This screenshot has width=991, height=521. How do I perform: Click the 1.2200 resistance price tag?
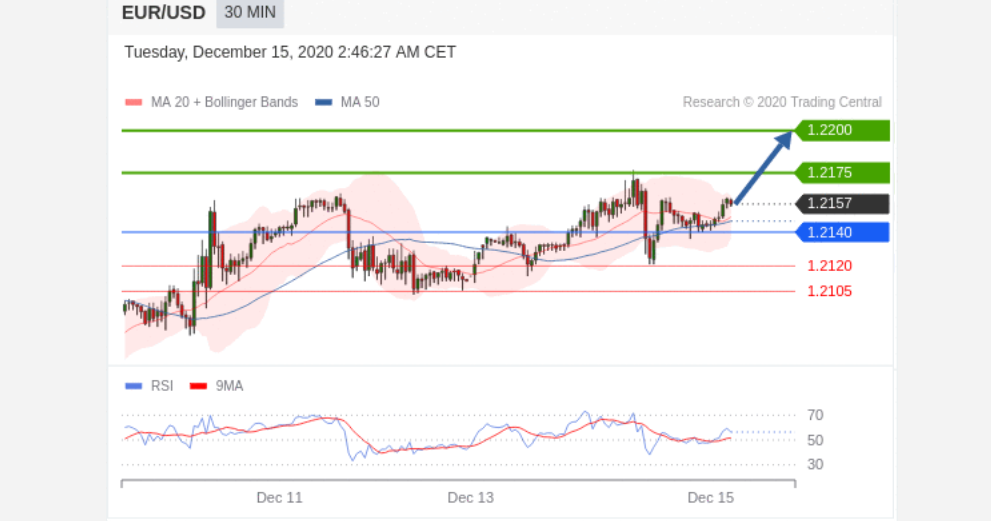(842, 130)
